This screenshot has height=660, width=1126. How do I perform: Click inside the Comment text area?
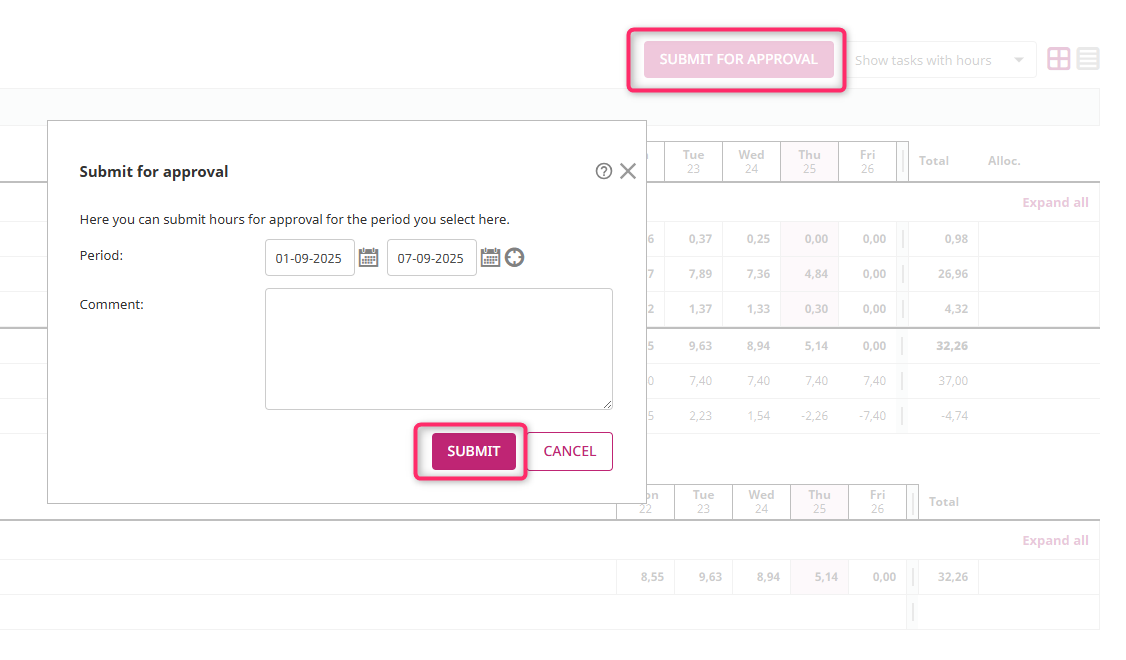[x=438, y=348]
